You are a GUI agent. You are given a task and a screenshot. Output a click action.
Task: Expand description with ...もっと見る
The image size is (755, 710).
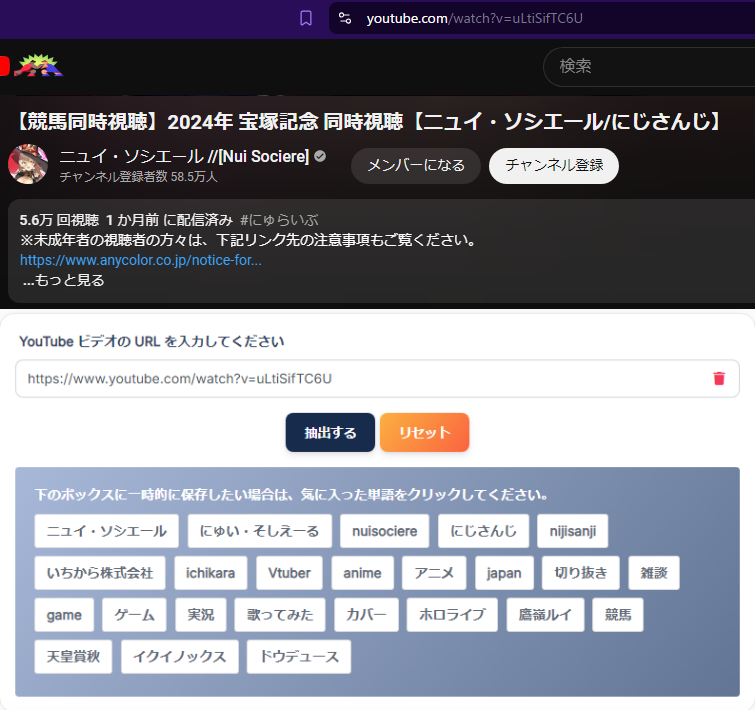click(x=63, y=280)
